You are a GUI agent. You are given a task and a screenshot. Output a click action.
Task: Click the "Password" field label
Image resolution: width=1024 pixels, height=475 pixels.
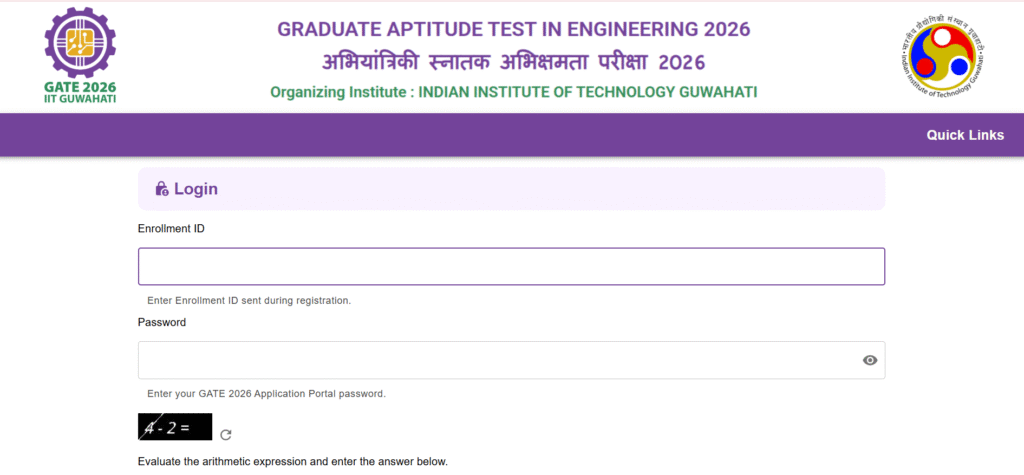162,322
